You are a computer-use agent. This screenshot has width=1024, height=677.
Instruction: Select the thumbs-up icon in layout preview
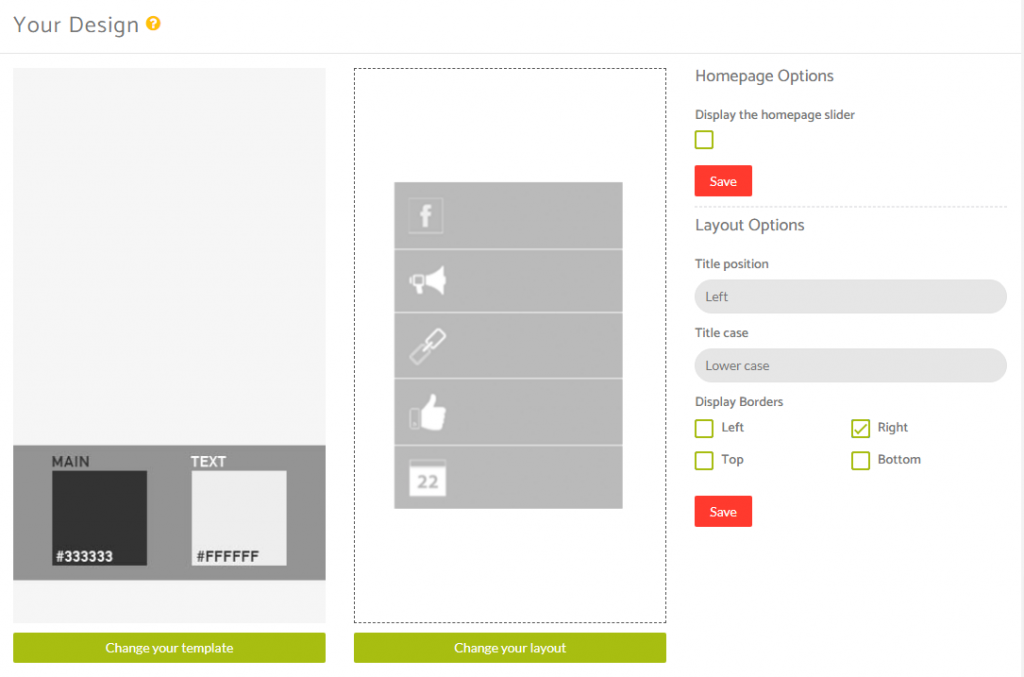point(428,413)
